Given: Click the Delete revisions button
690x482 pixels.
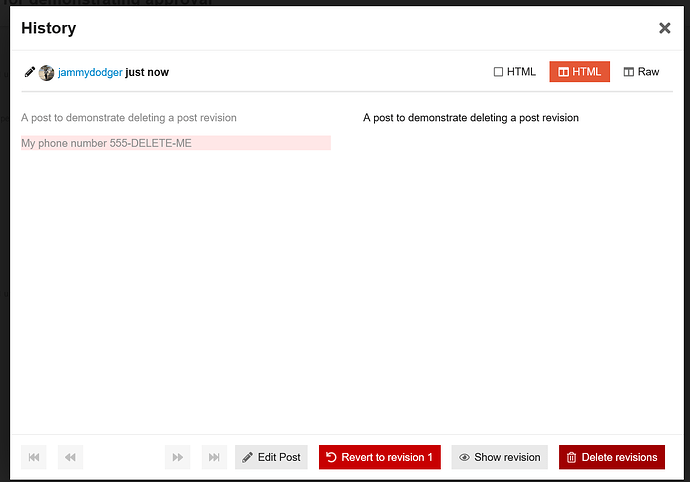Looking at the screenshot, I should coord(612,457).
